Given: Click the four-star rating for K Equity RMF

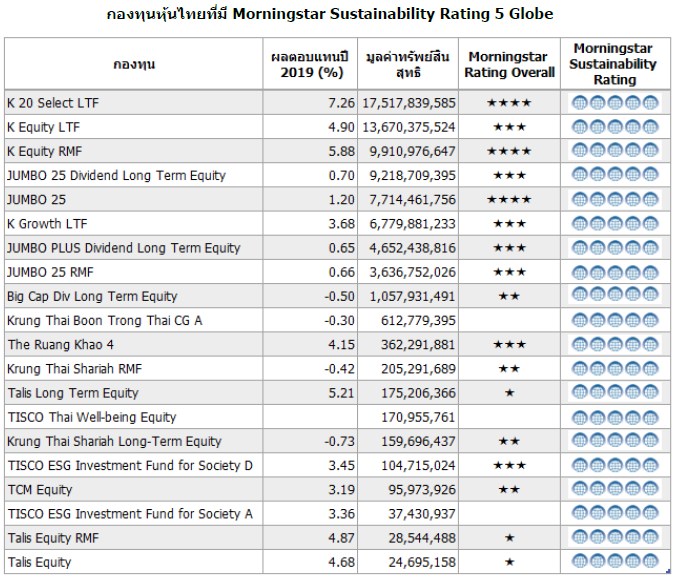Looking at the screenshot, I should click(509, 151).
